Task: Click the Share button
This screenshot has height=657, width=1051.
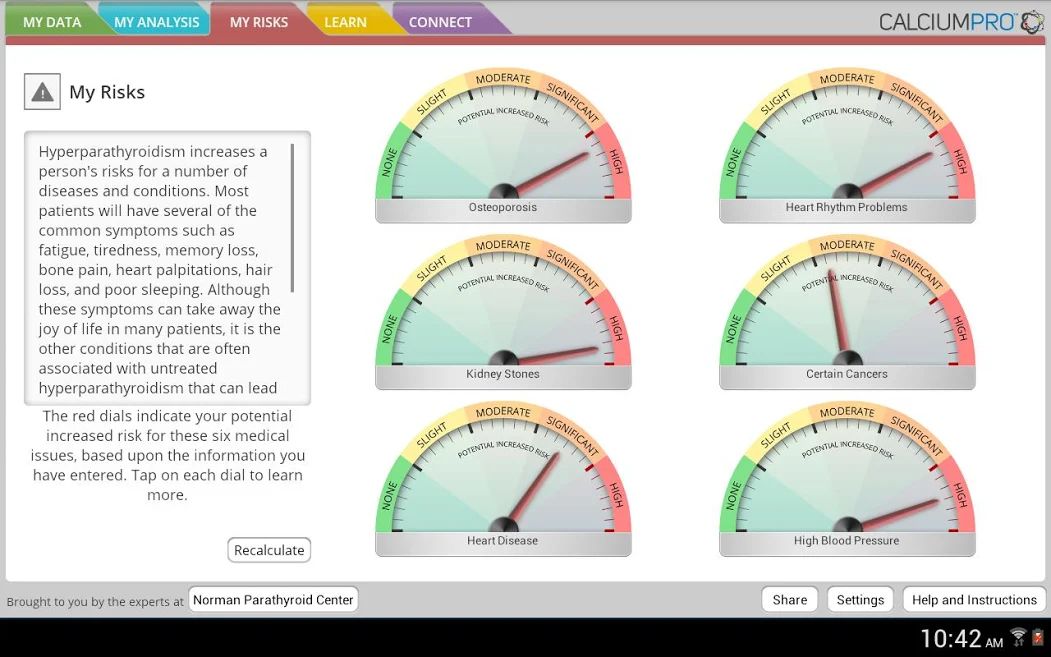Action: point(789,600)
